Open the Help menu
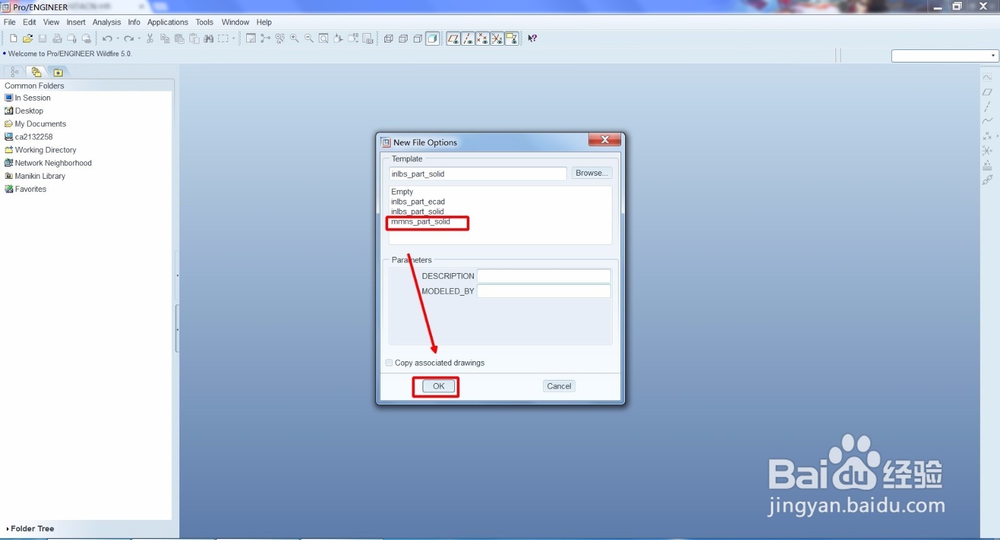Viewport: 1000px width, 540px height. (x=264, y=22)
